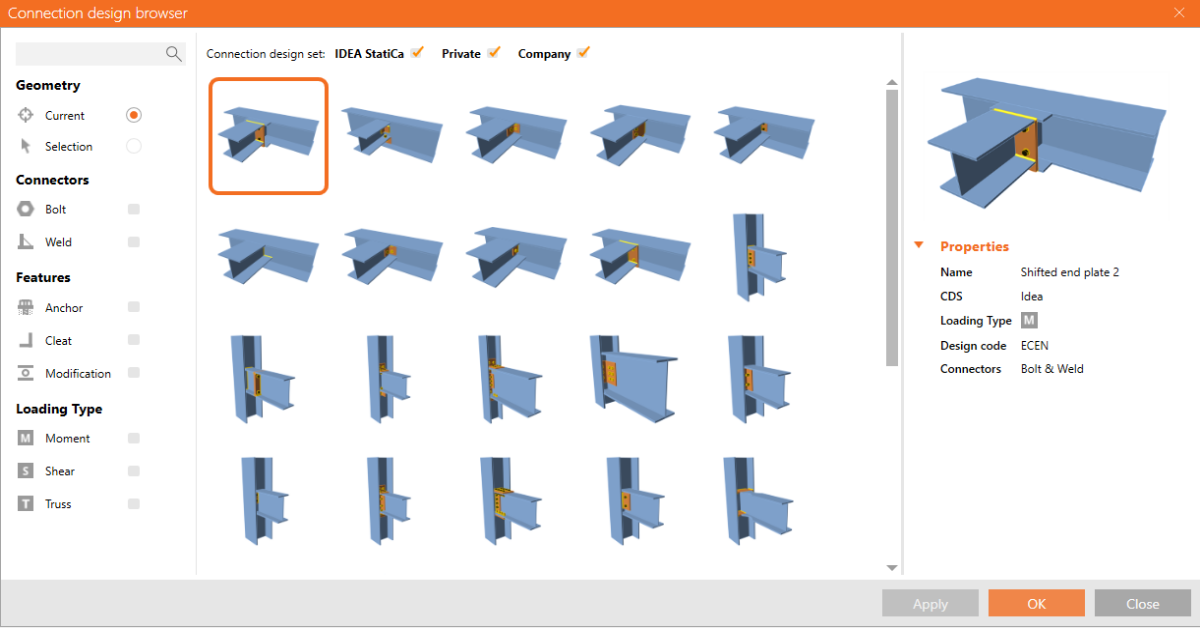Enable the Shear loading type checkbox
The image size is (1200, 630).
coord(134,471)
